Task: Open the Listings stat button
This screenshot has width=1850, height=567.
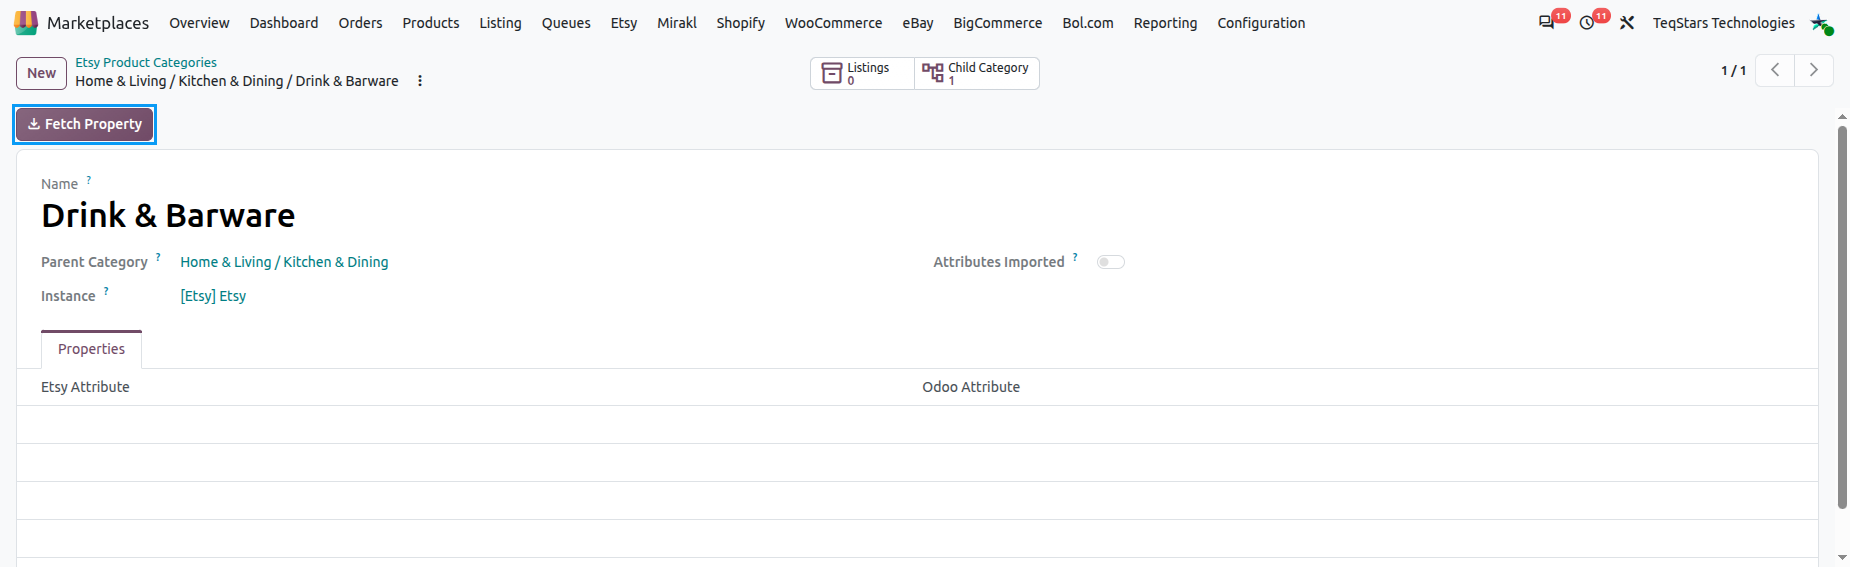Action: click(862, 73)
